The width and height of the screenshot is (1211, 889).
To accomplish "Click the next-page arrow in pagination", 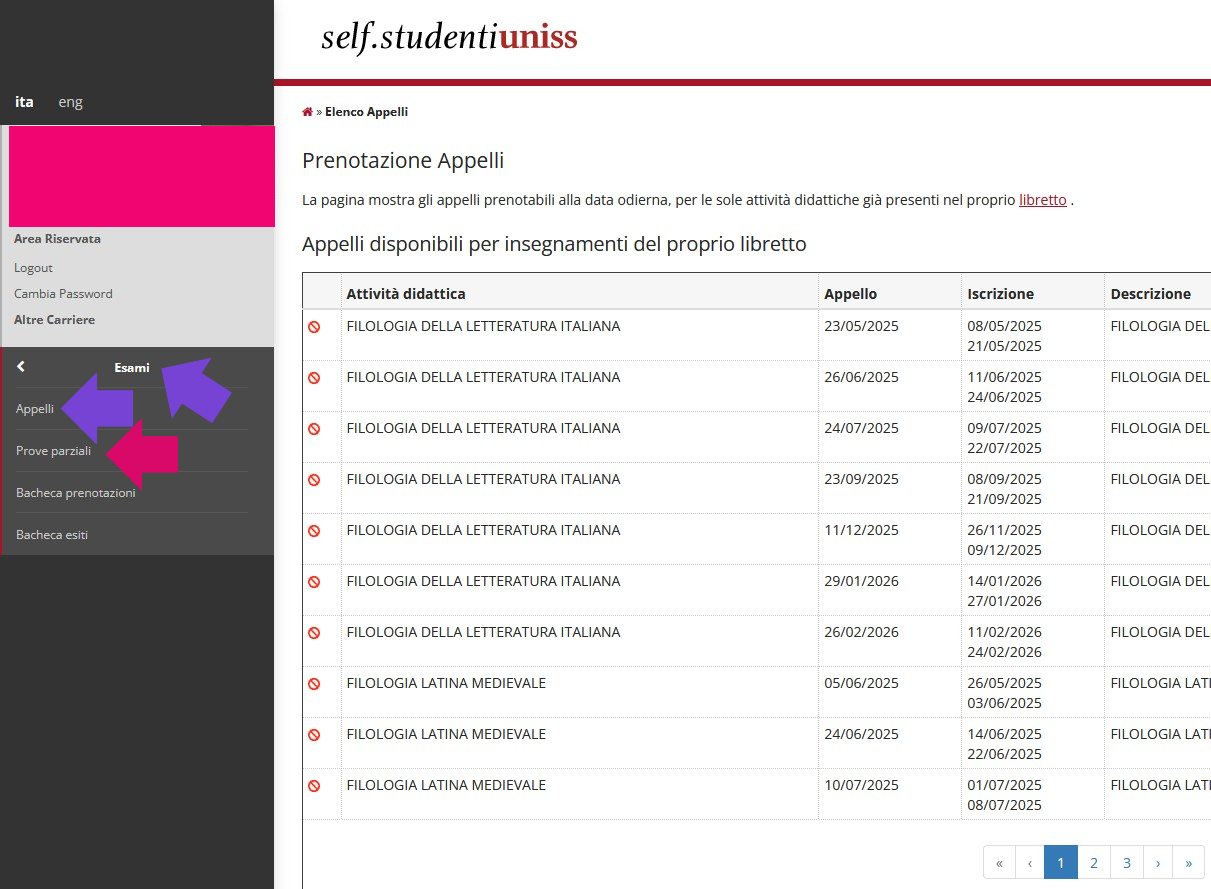I will (1158, 861).
